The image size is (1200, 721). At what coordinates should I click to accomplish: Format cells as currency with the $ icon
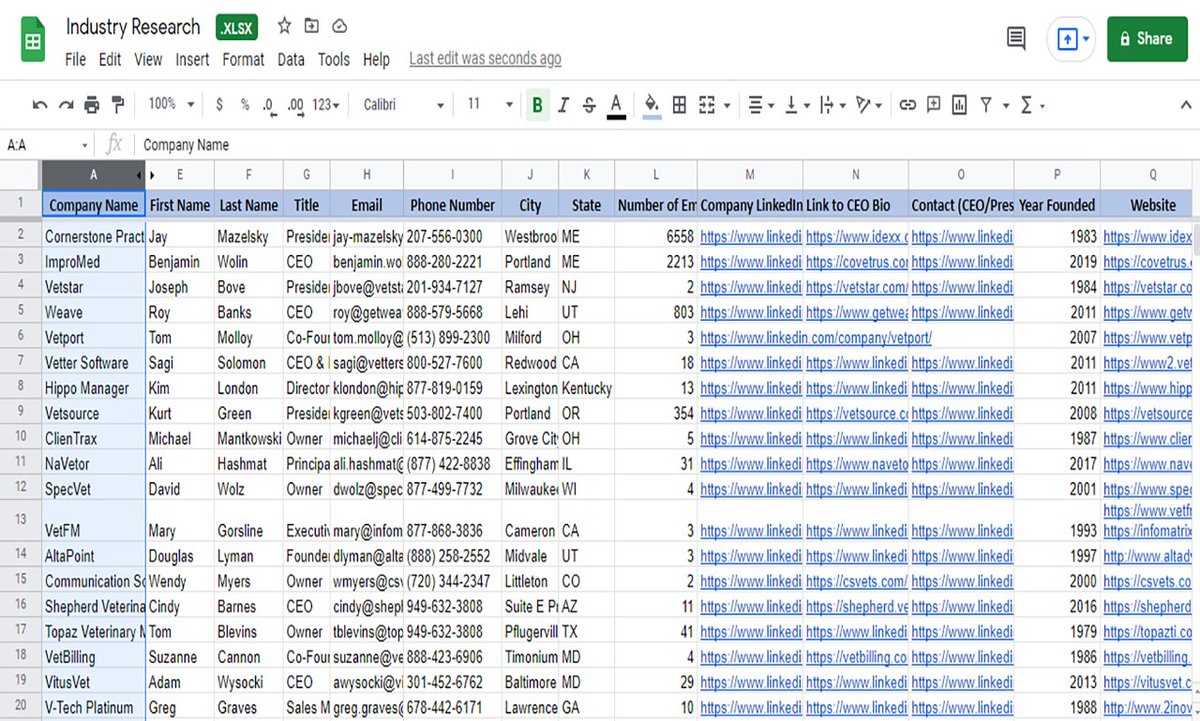click(x=220, y=104)
